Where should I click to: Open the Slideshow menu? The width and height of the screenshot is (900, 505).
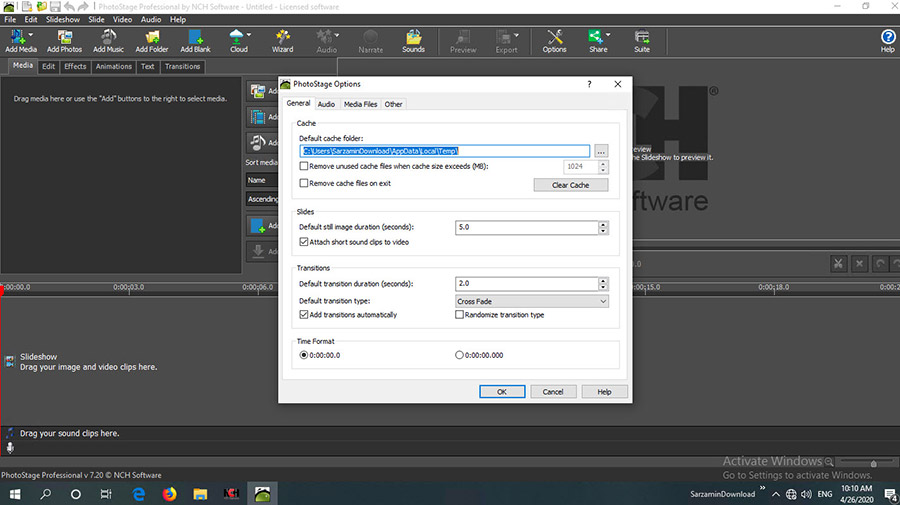coord(63,20)
